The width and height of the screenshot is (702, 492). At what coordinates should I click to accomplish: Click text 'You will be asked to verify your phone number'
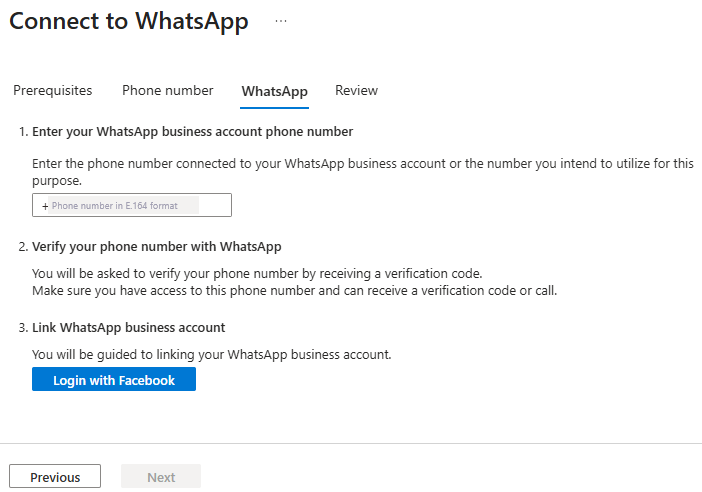point(165,274)
